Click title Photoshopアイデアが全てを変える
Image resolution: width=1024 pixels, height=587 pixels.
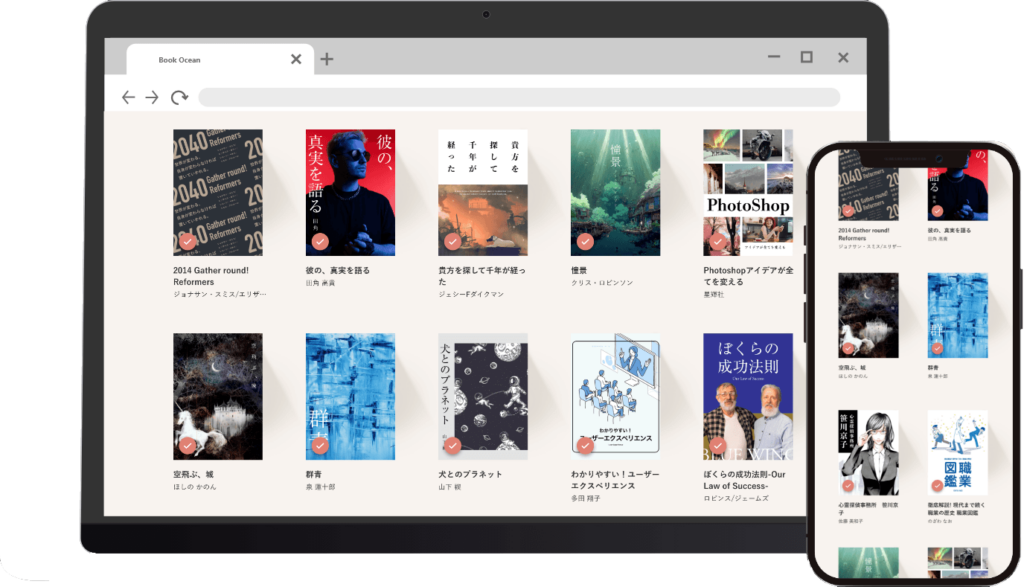[x=748, y=276]
